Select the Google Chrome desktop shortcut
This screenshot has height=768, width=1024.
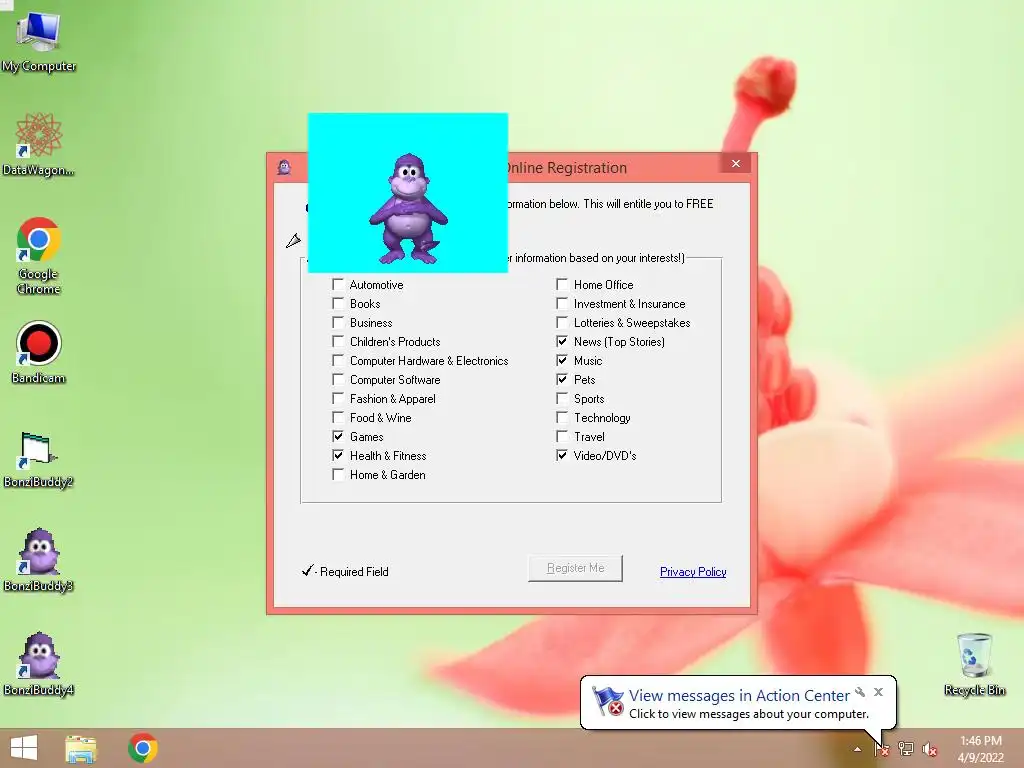[x=39, y=255]
